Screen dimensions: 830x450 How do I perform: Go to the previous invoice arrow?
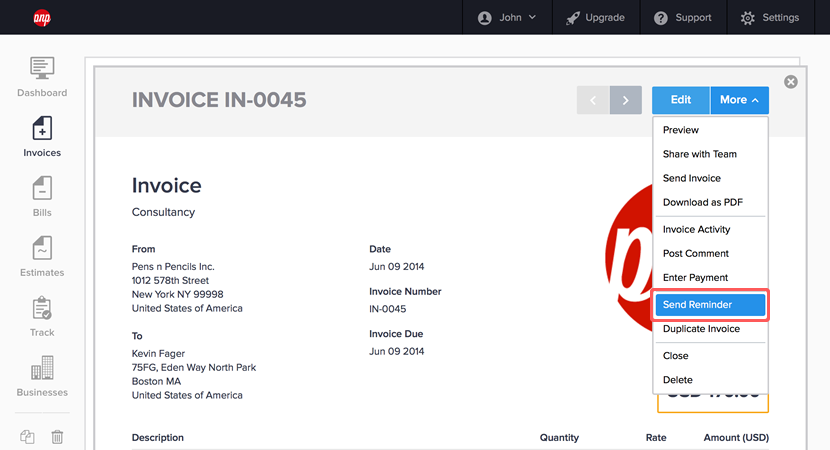coord(593,100)
